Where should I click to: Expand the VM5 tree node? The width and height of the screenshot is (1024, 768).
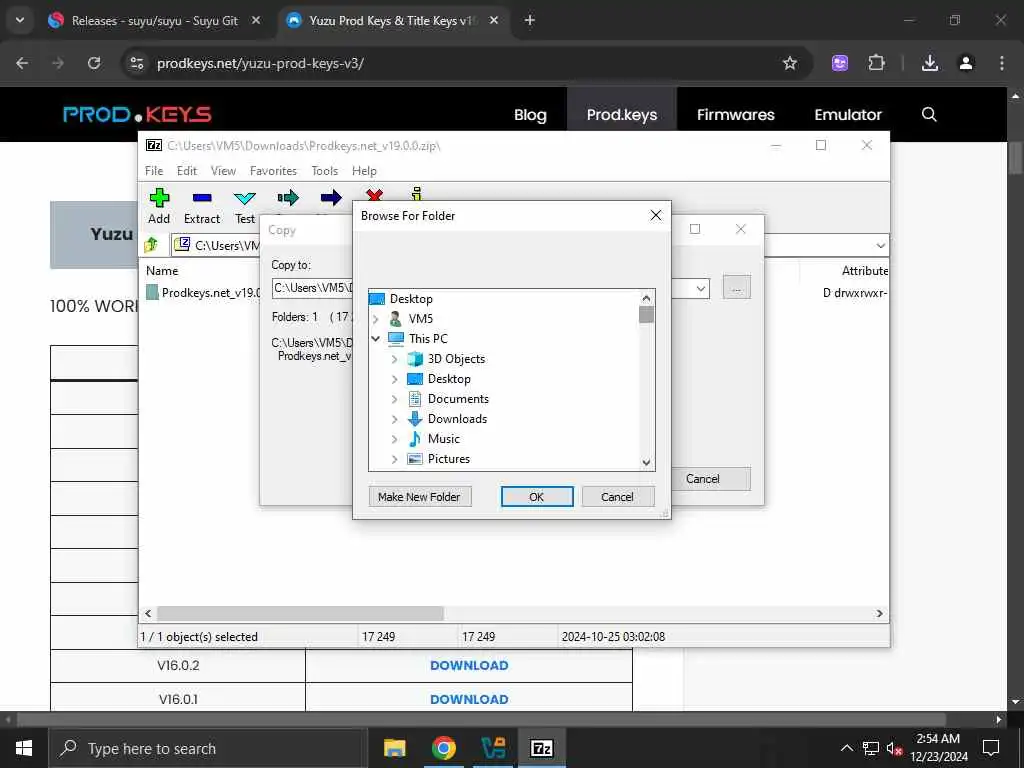(x=376, y=319)
